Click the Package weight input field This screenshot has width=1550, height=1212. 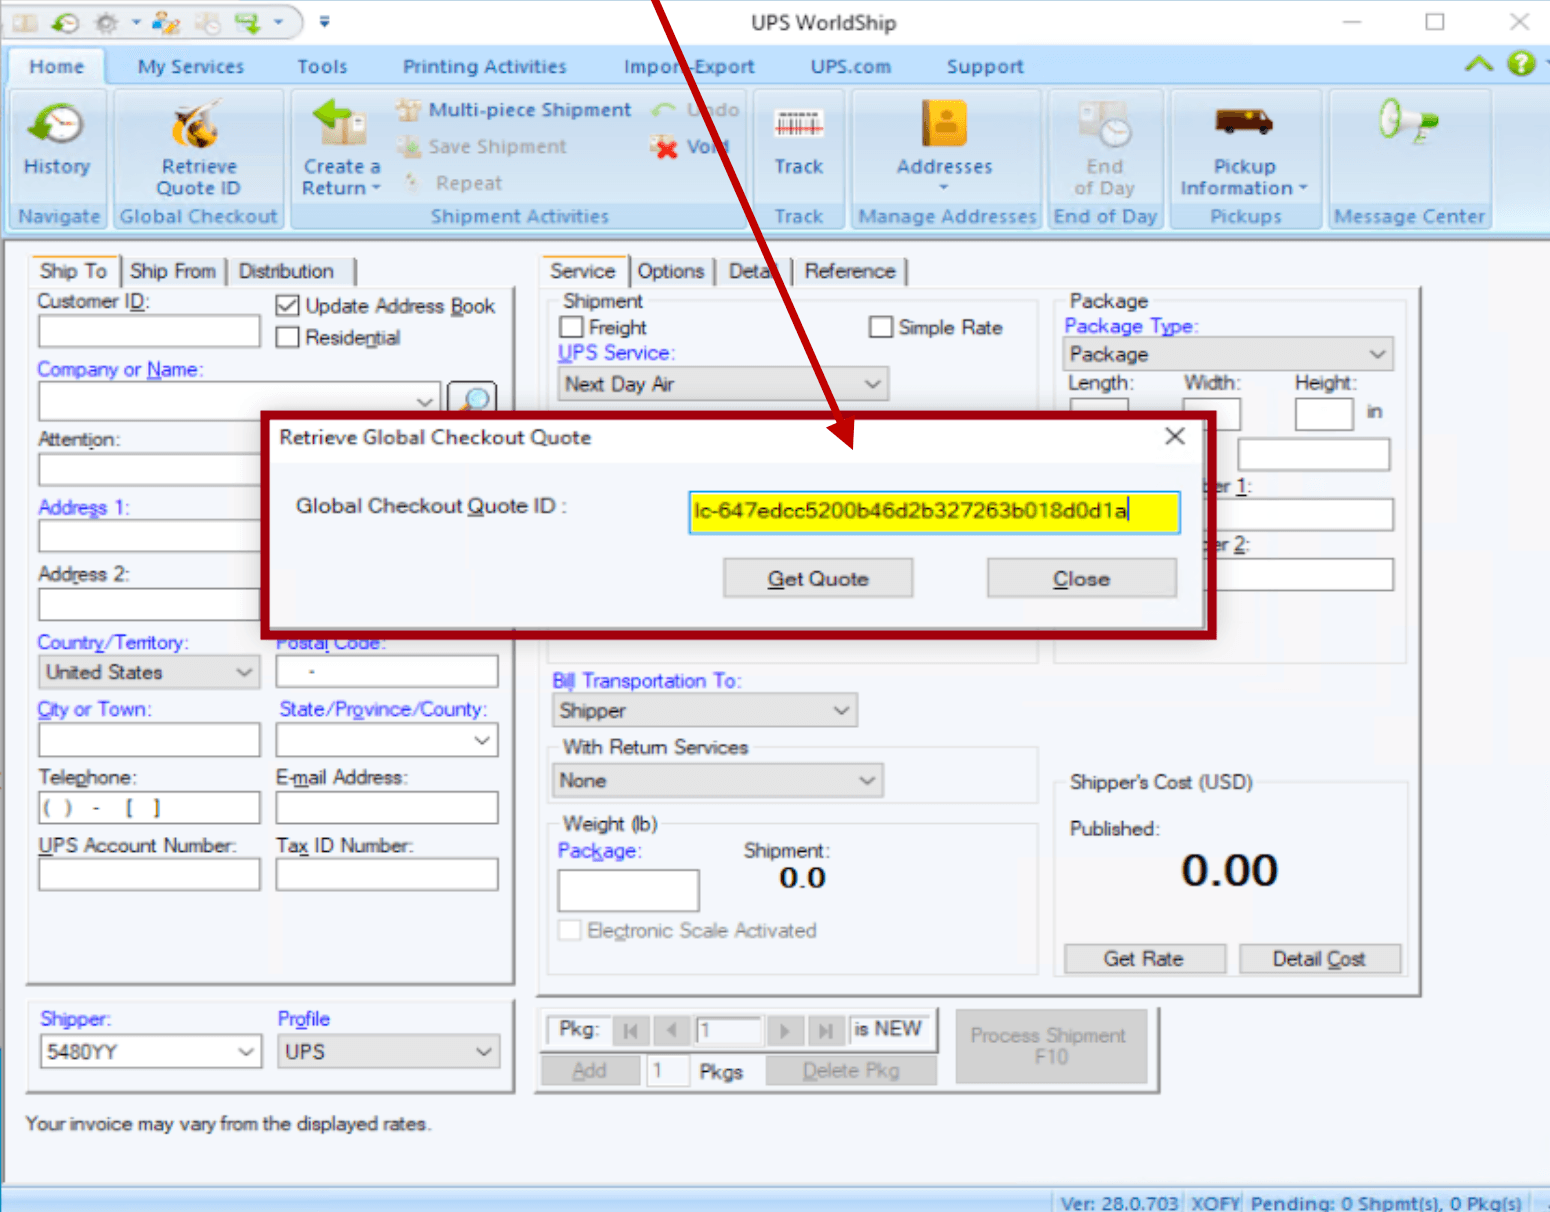(628, 890)
